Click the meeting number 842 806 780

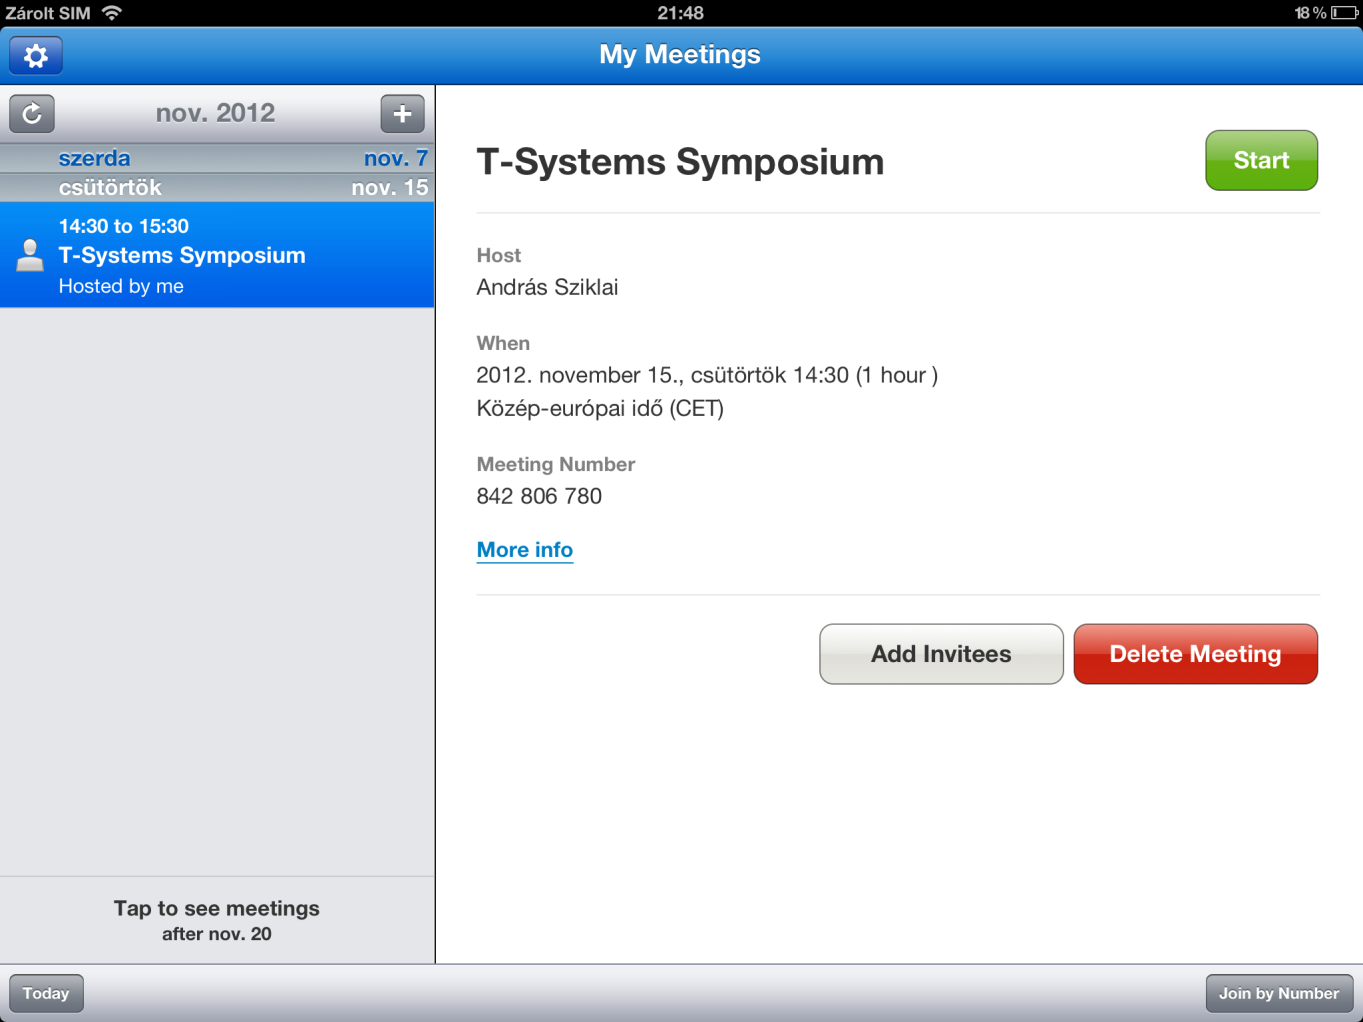(x=539, y=496)
